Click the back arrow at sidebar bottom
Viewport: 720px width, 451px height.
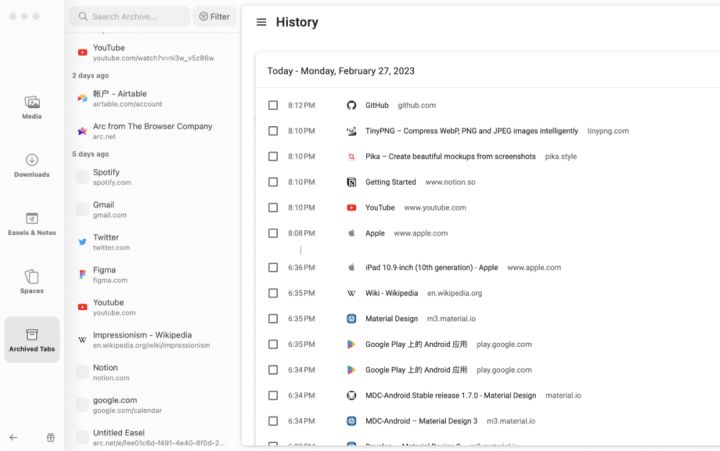coord(13,437)
